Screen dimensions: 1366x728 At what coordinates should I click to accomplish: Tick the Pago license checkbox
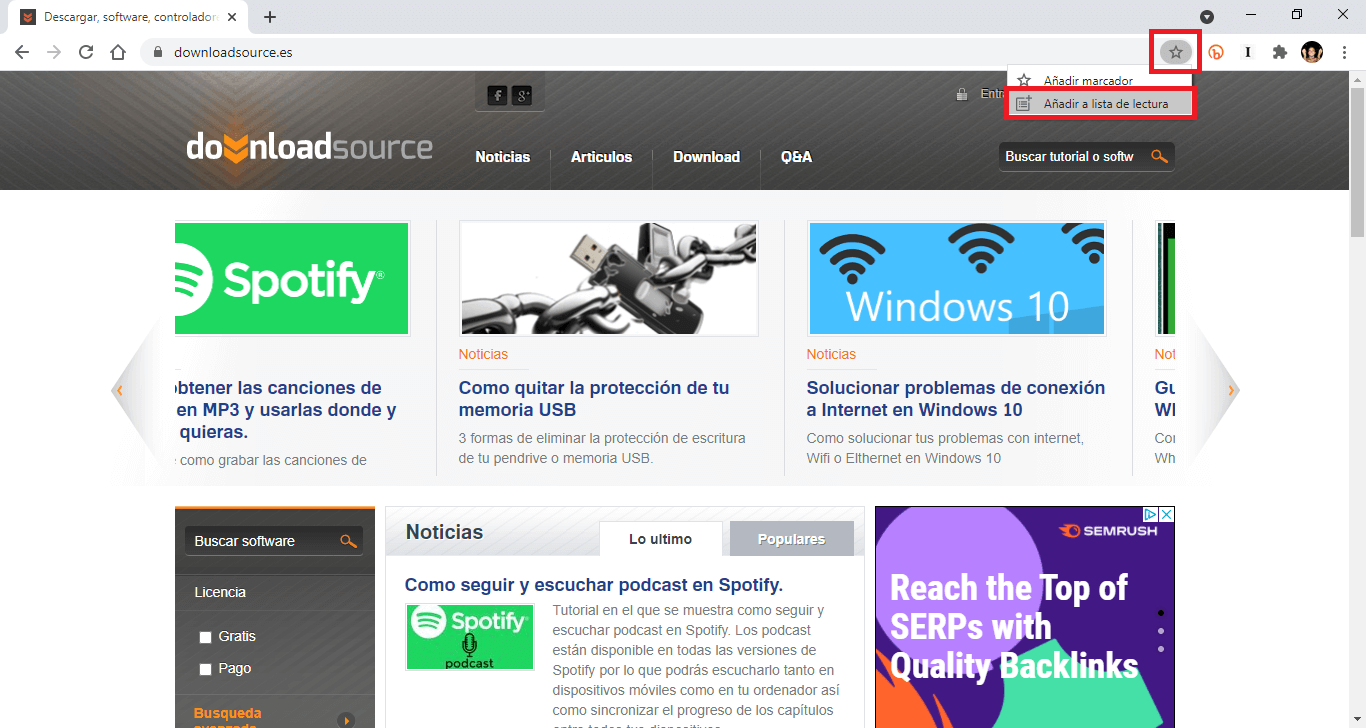coord(205,669)
